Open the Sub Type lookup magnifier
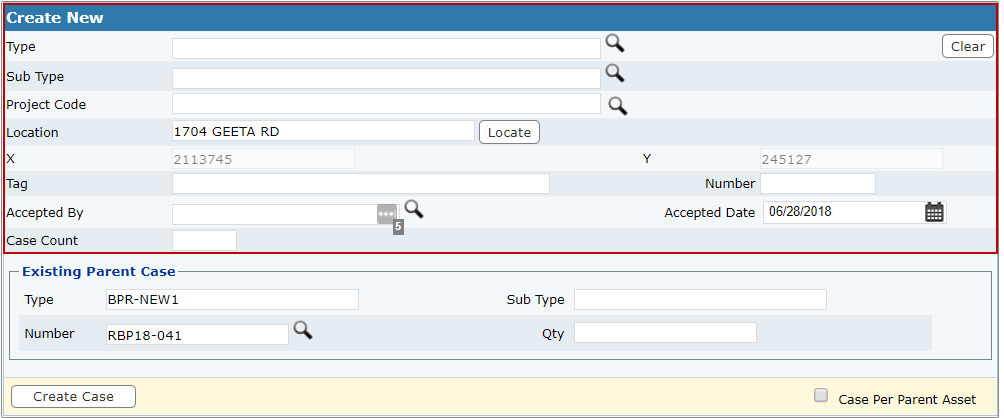1004x418 pixels. 615,73
